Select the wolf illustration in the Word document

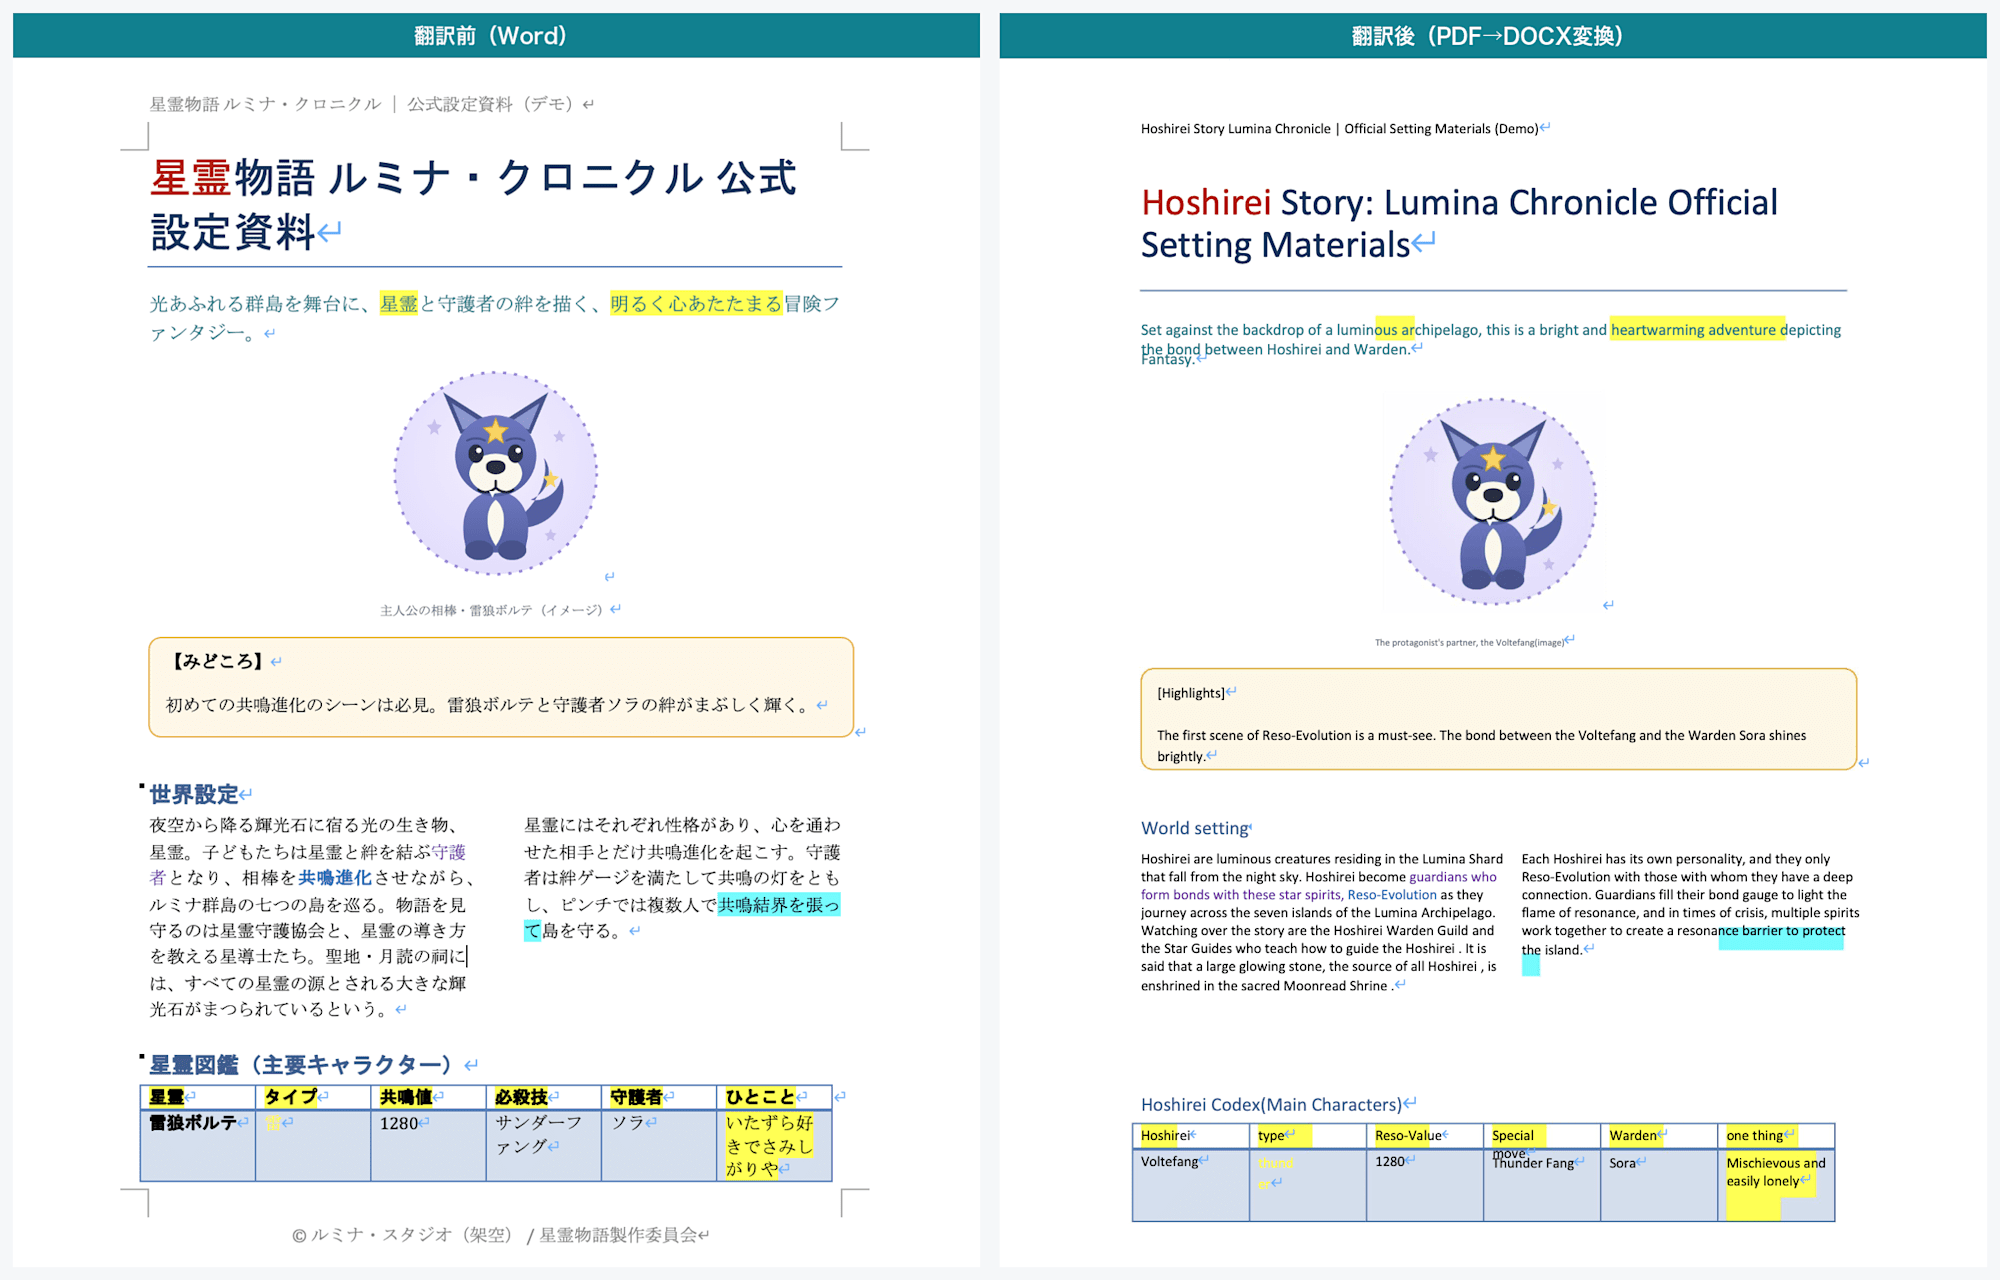coord(496,473)
